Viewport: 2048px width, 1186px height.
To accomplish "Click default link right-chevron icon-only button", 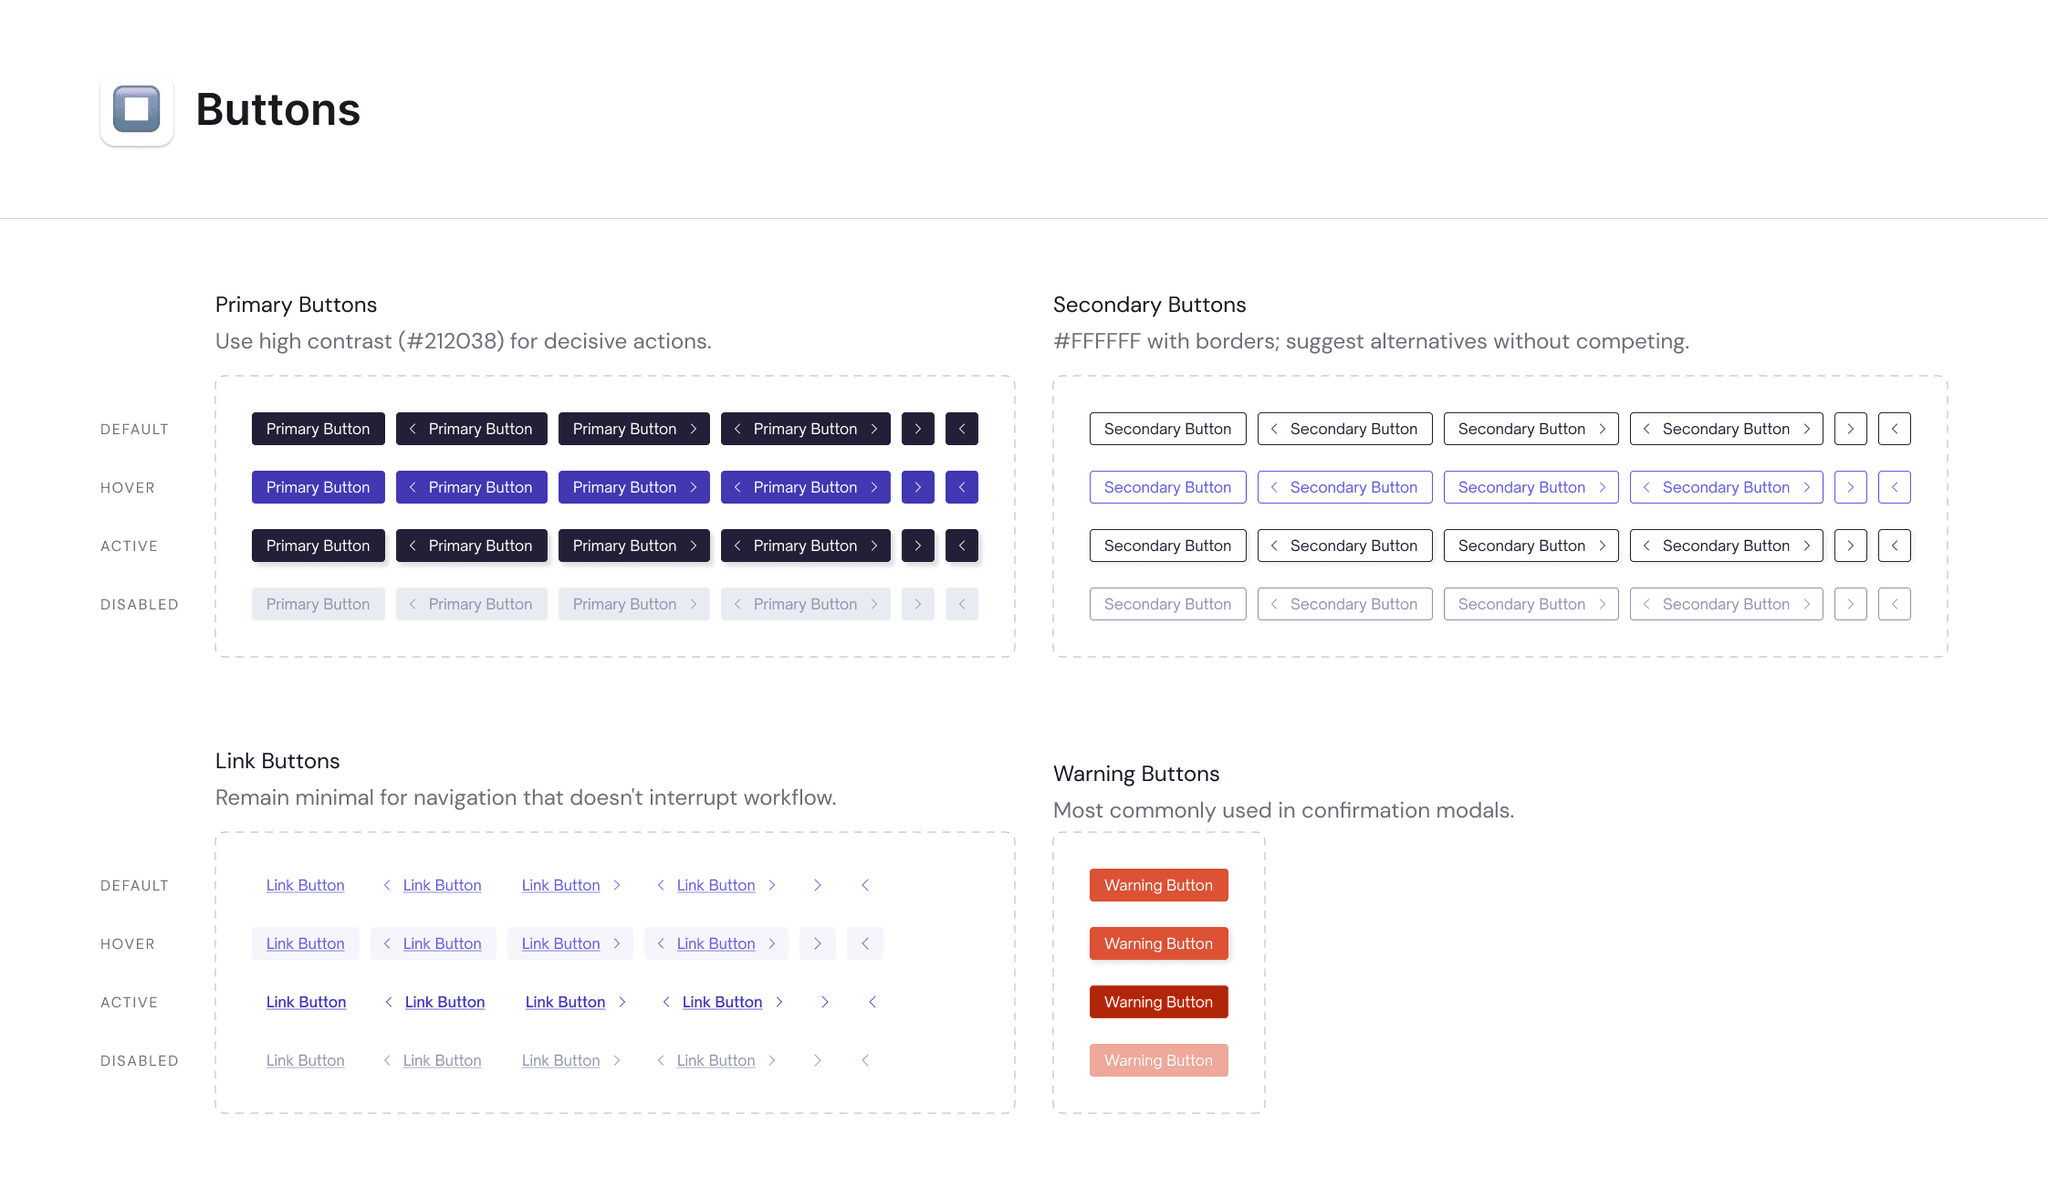I will [x=817, y=885].
